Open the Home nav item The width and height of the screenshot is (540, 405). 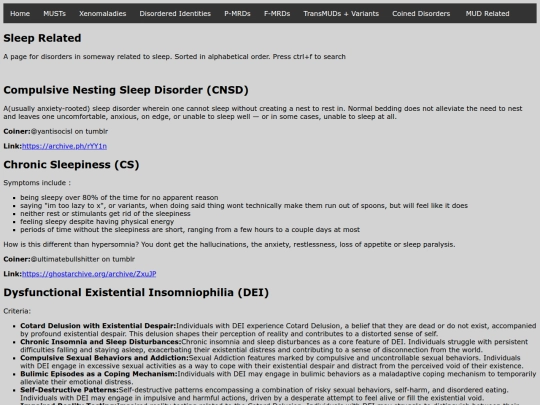20,13
